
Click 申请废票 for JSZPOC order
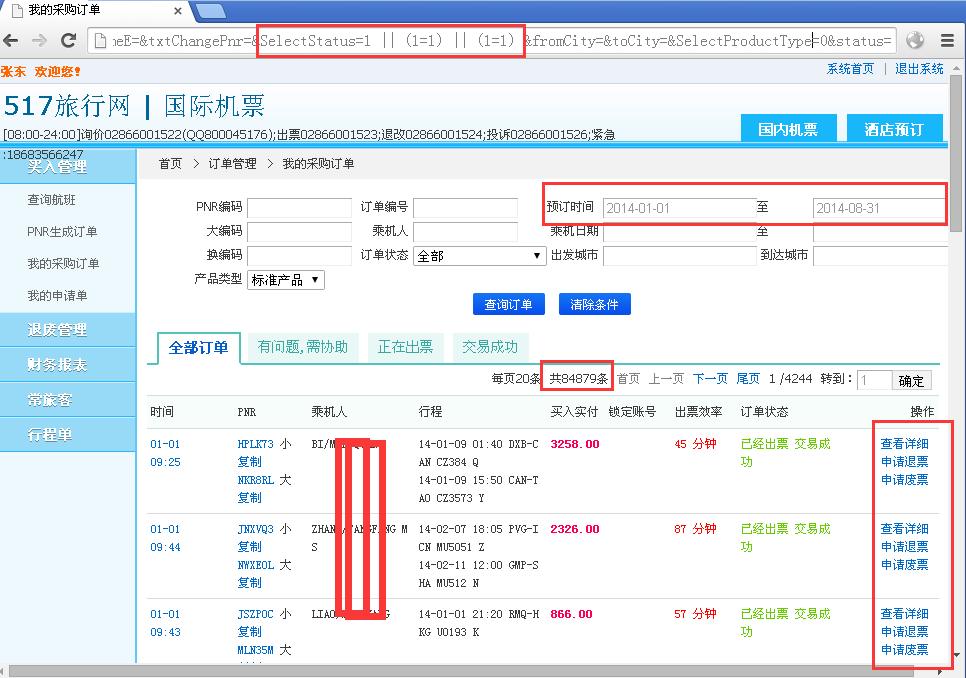point(904,650)
